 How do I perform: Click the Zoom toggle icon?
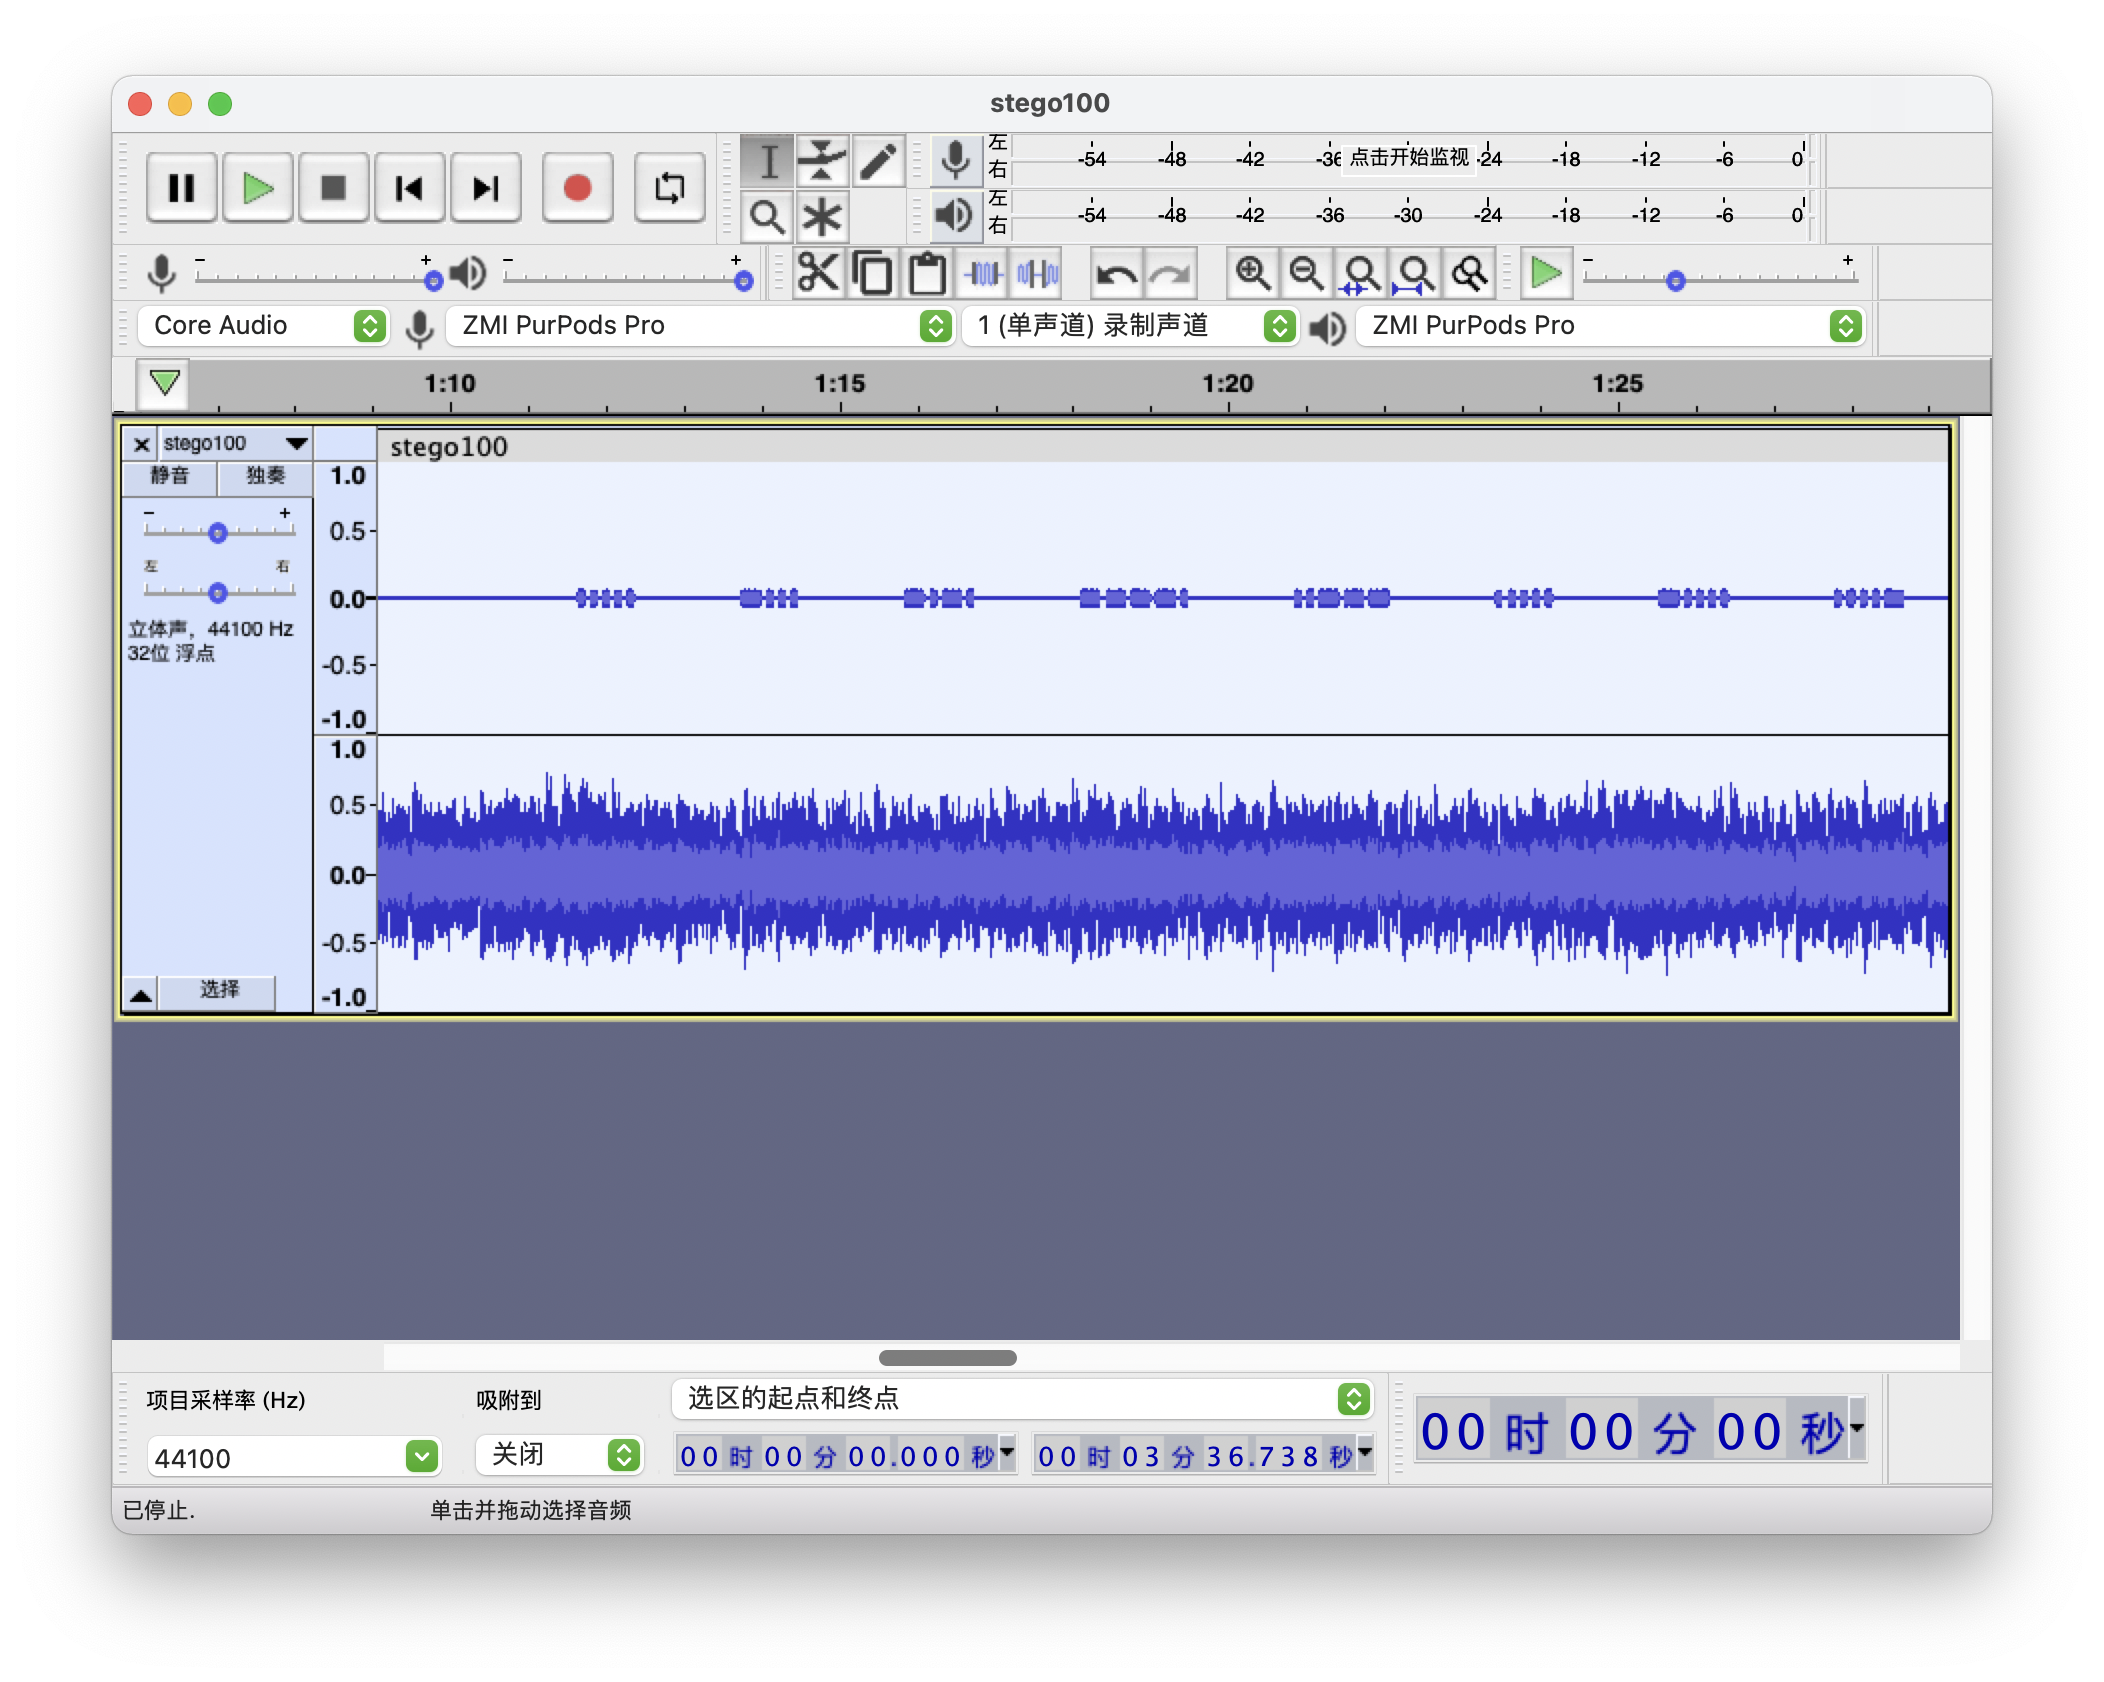[1469, 273]
